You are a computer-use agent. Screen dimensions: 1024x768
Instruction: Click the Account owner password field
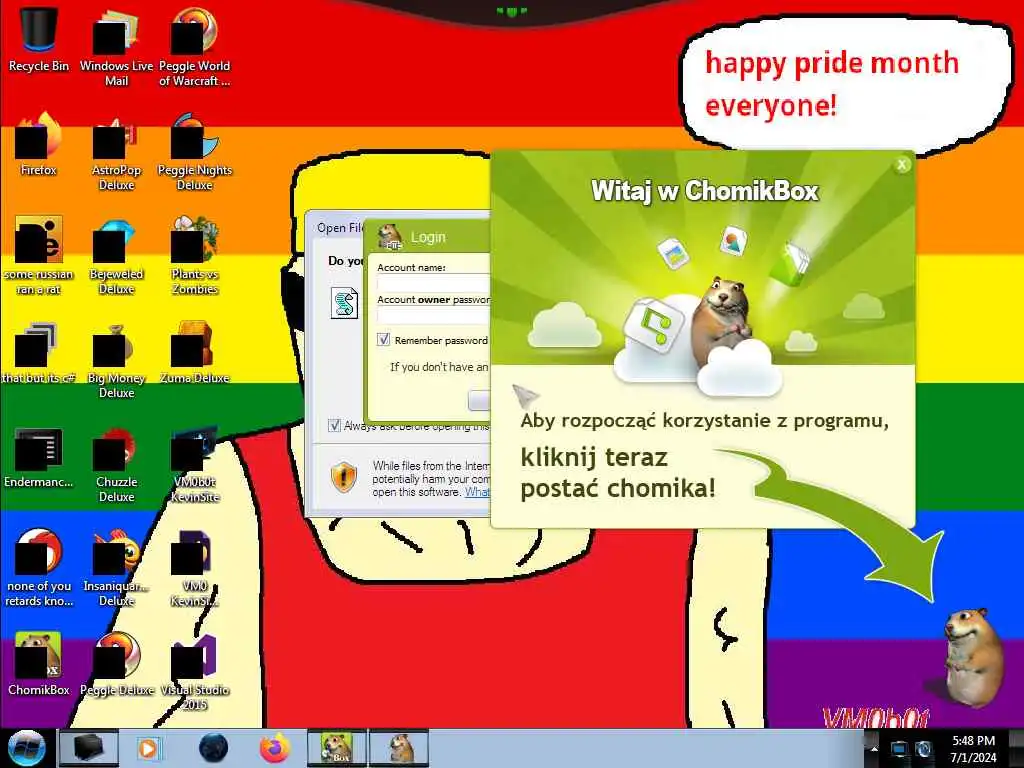(434, 315)
